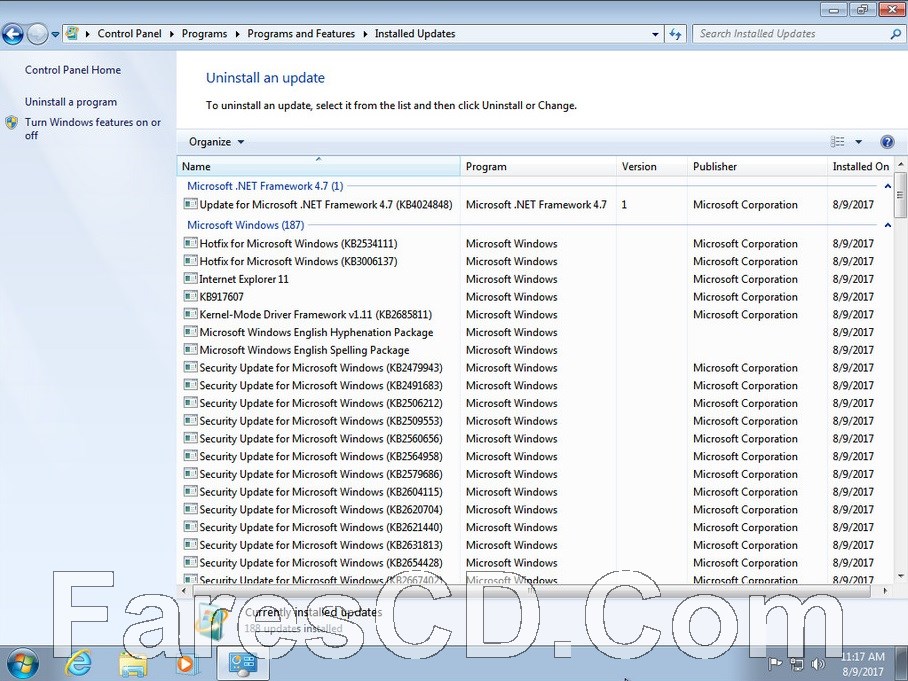Click the horizontal scrollbar of the updates list
The width and height of the screenshot is (908, 681).
(531, 591)
